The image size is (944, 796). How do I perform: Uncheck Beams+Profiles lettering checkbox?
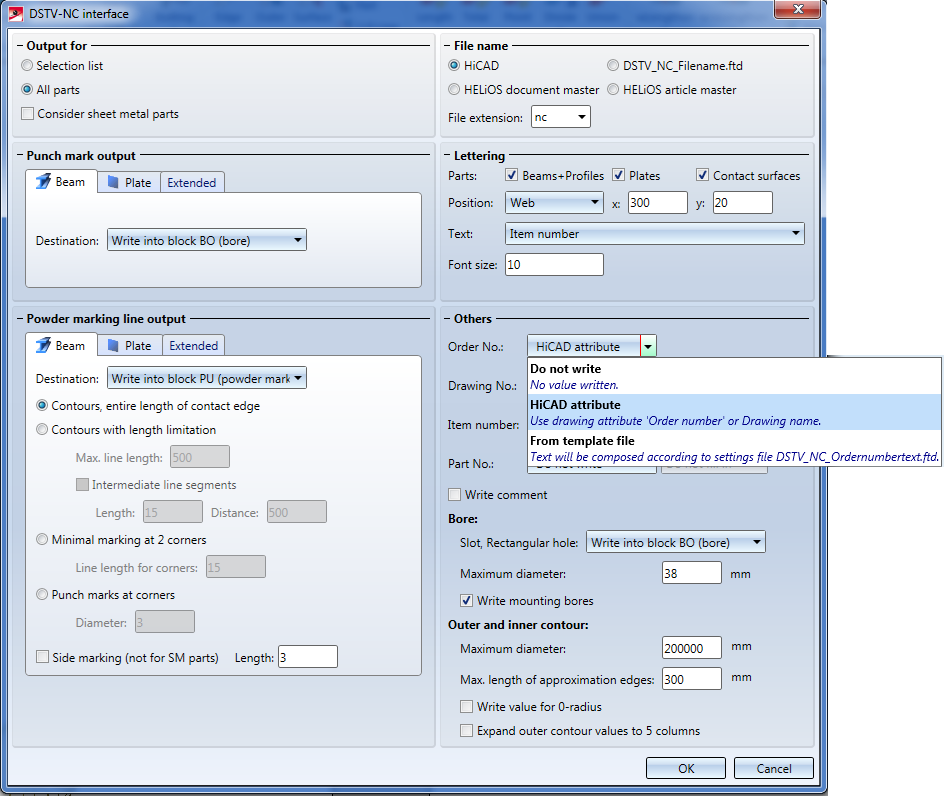point(512,175)
